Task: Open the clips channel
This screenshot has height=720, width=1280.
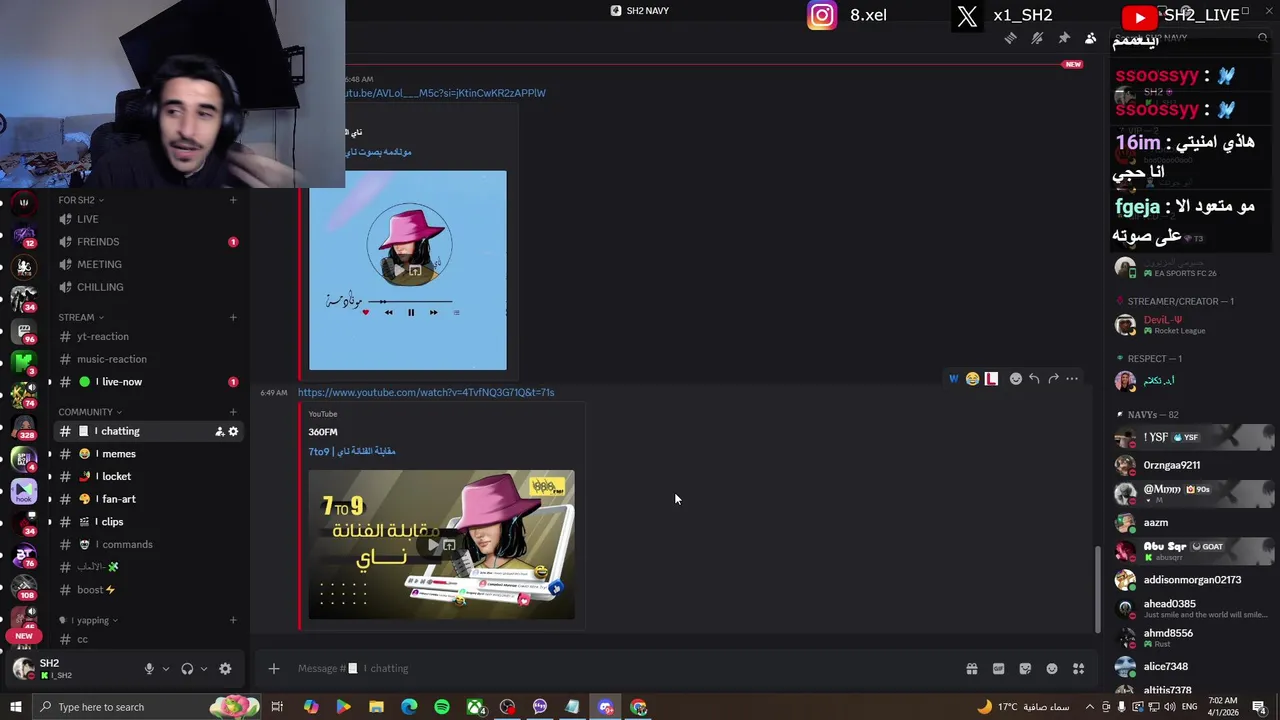Action: pyautogui.click(x=148, y=522)
